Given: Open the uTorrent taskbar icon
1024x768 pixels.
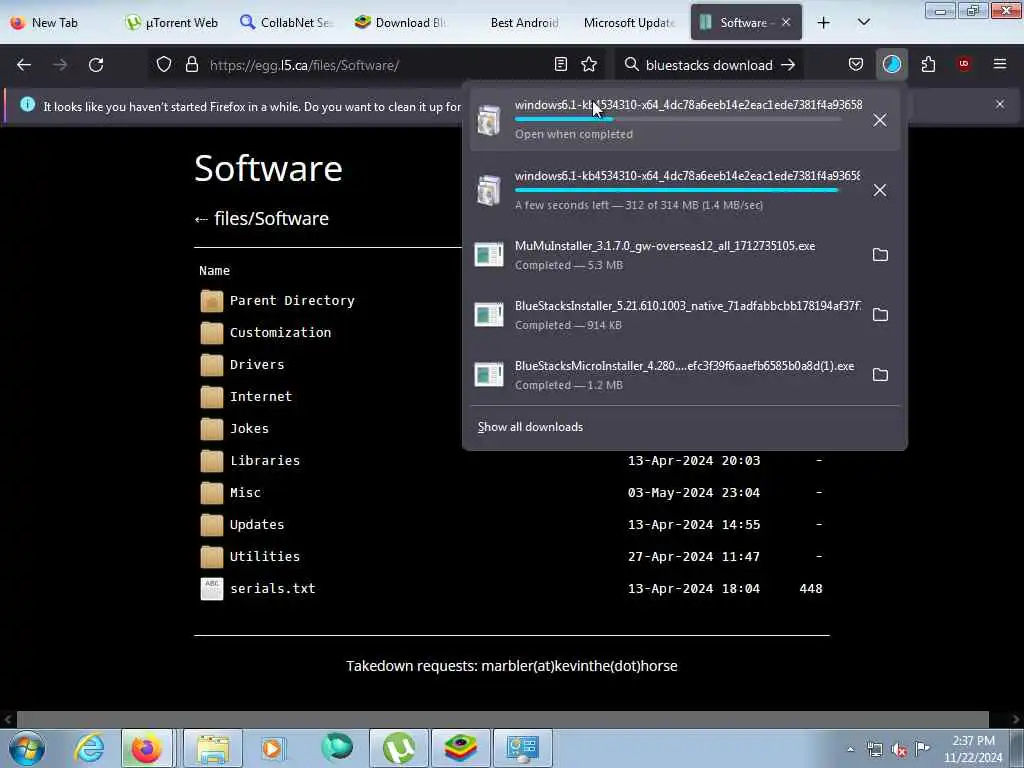Looking at the screenshot, I should tap(399, 747).
